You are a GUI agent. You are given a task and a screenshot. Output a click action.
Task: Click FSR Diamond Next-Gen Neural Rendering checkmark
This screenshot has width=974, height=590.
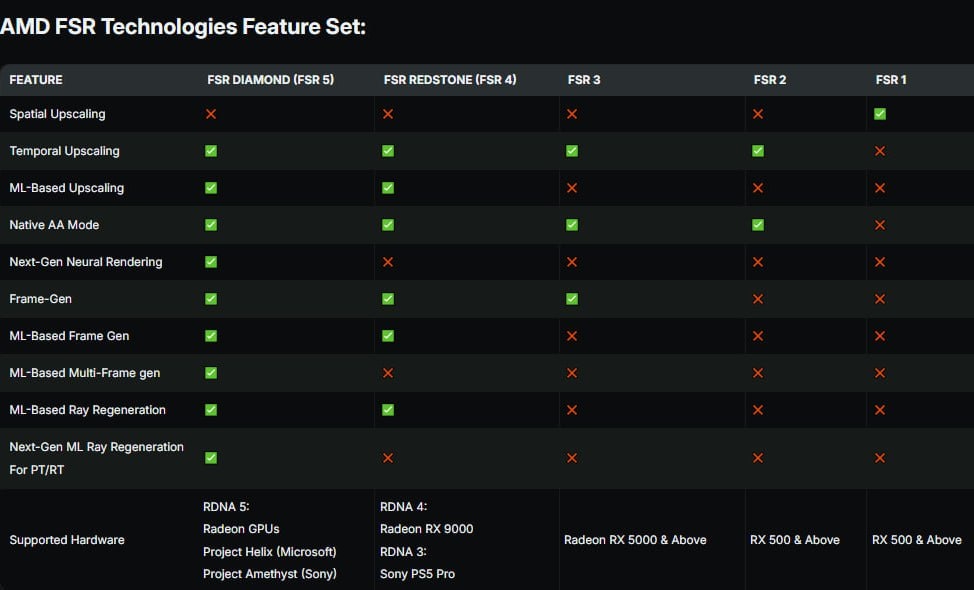211,262
